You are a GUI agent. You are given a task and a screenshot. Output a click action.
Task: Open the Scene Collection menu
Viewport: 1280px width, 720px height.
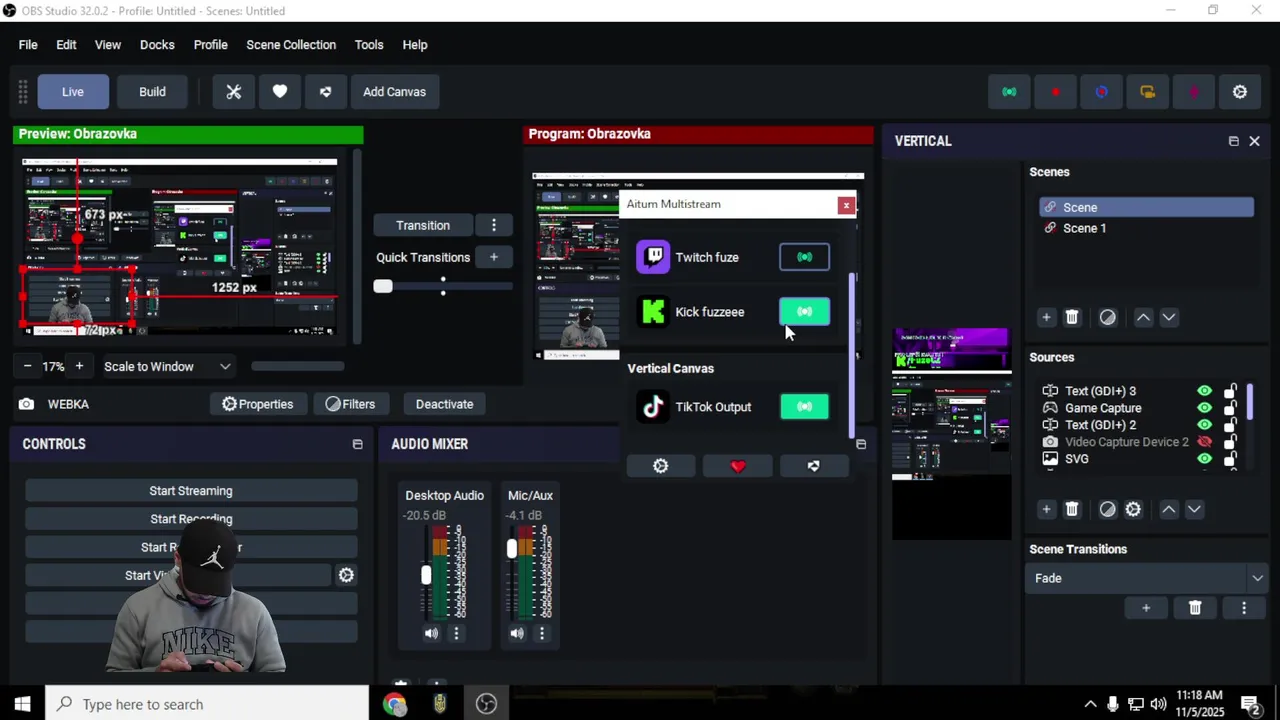pyautogui.click(x=291, y=45)
